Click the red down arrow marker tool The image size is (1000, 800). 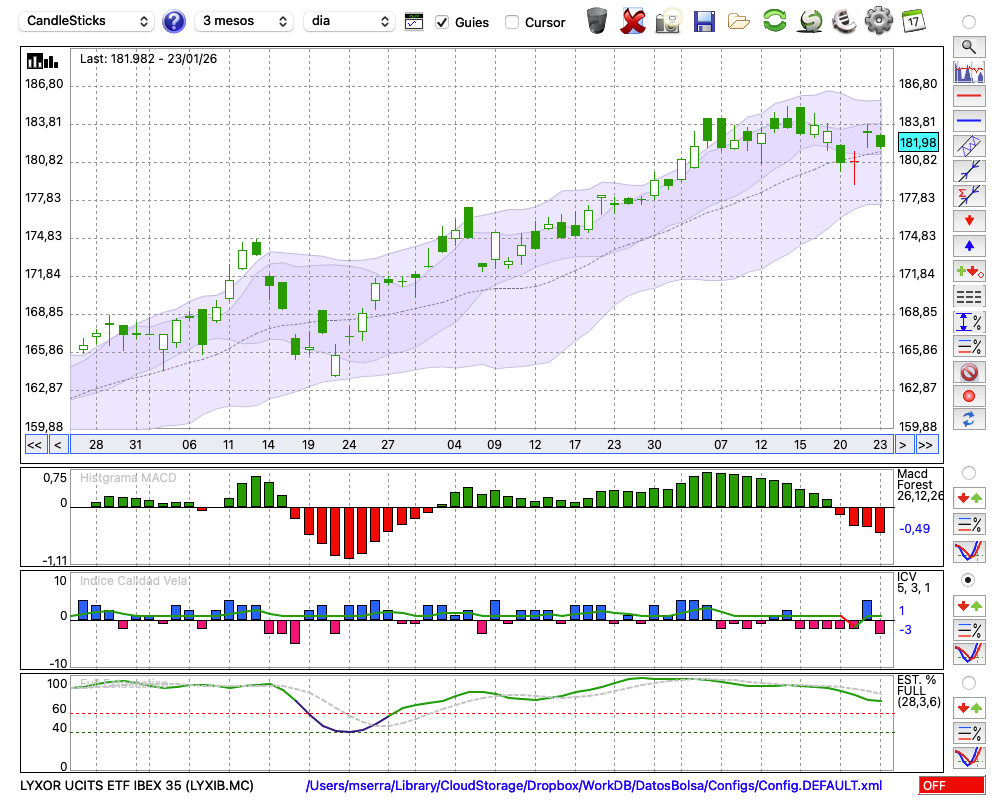969,221
